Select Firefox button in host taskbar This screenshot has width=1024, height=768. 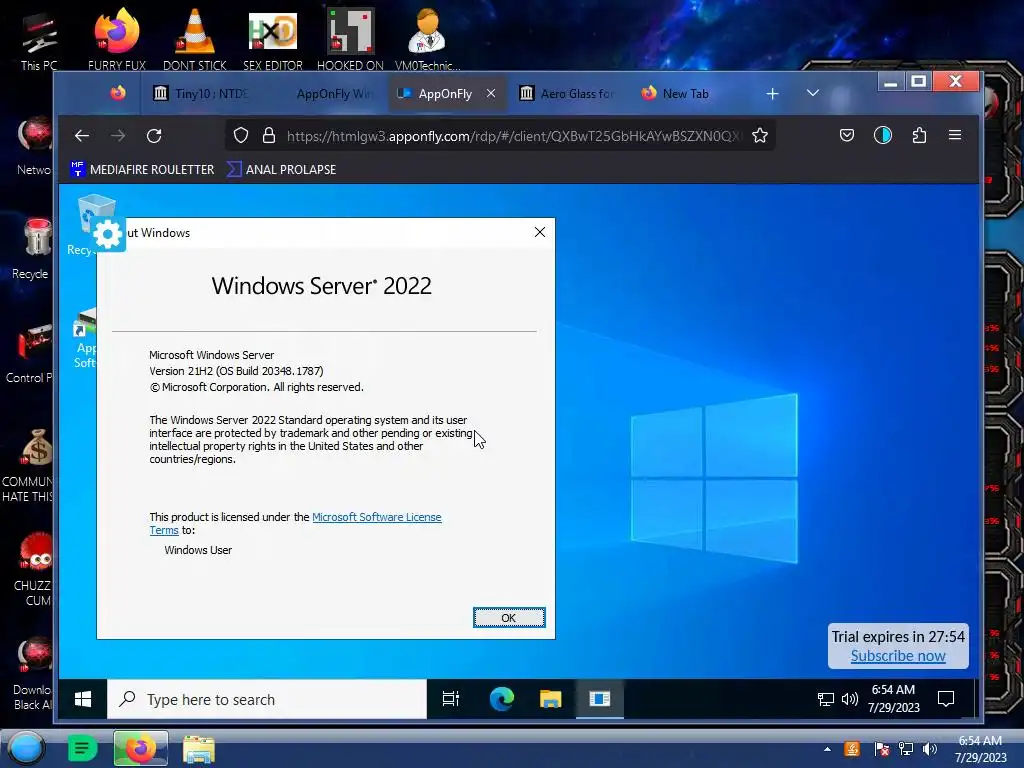(140, 748)
